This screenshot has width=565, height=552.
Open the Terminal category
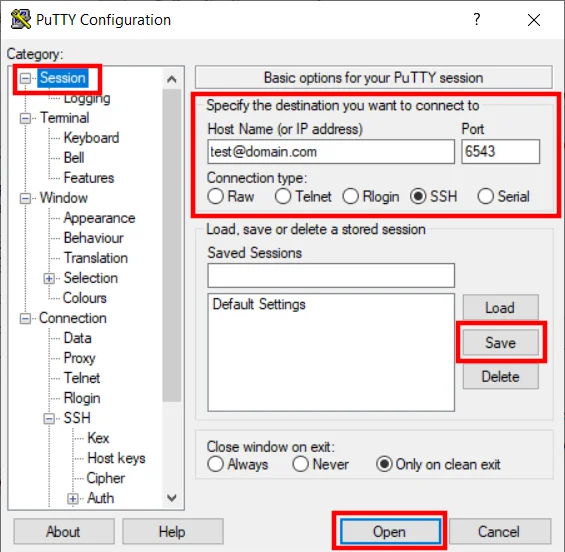[64, 118]
